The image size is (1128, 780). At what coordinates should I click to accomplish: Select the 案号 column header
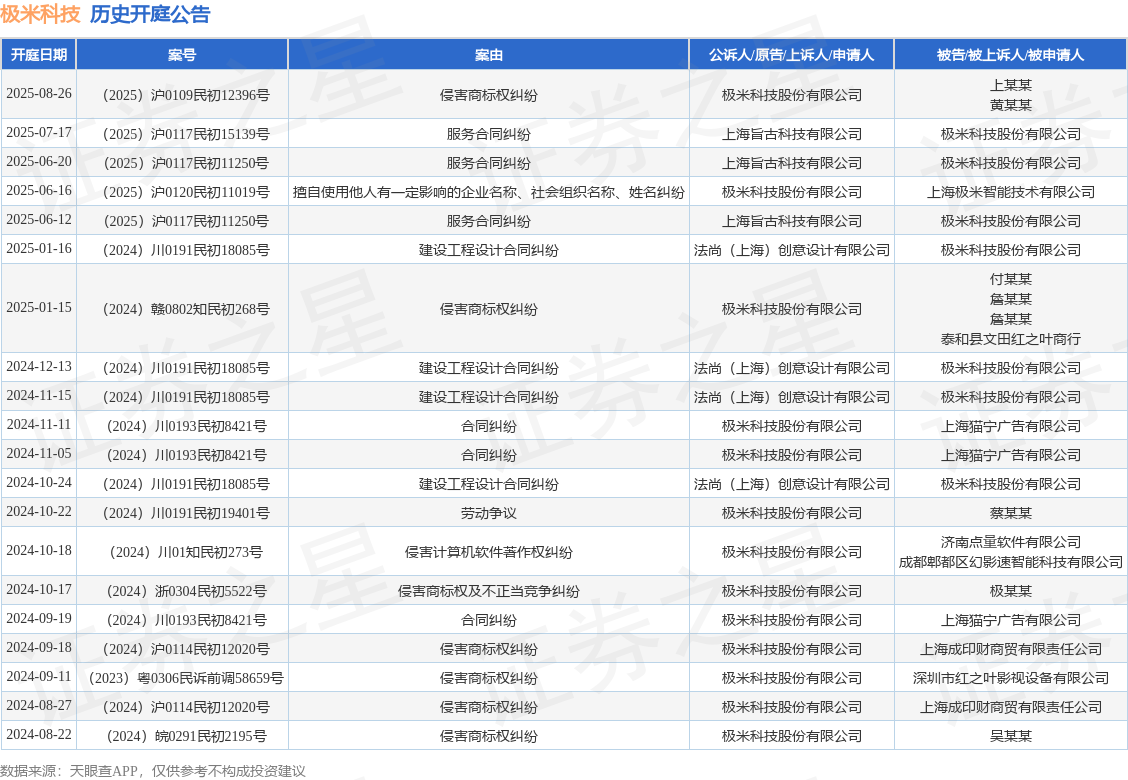pos(182,55)
